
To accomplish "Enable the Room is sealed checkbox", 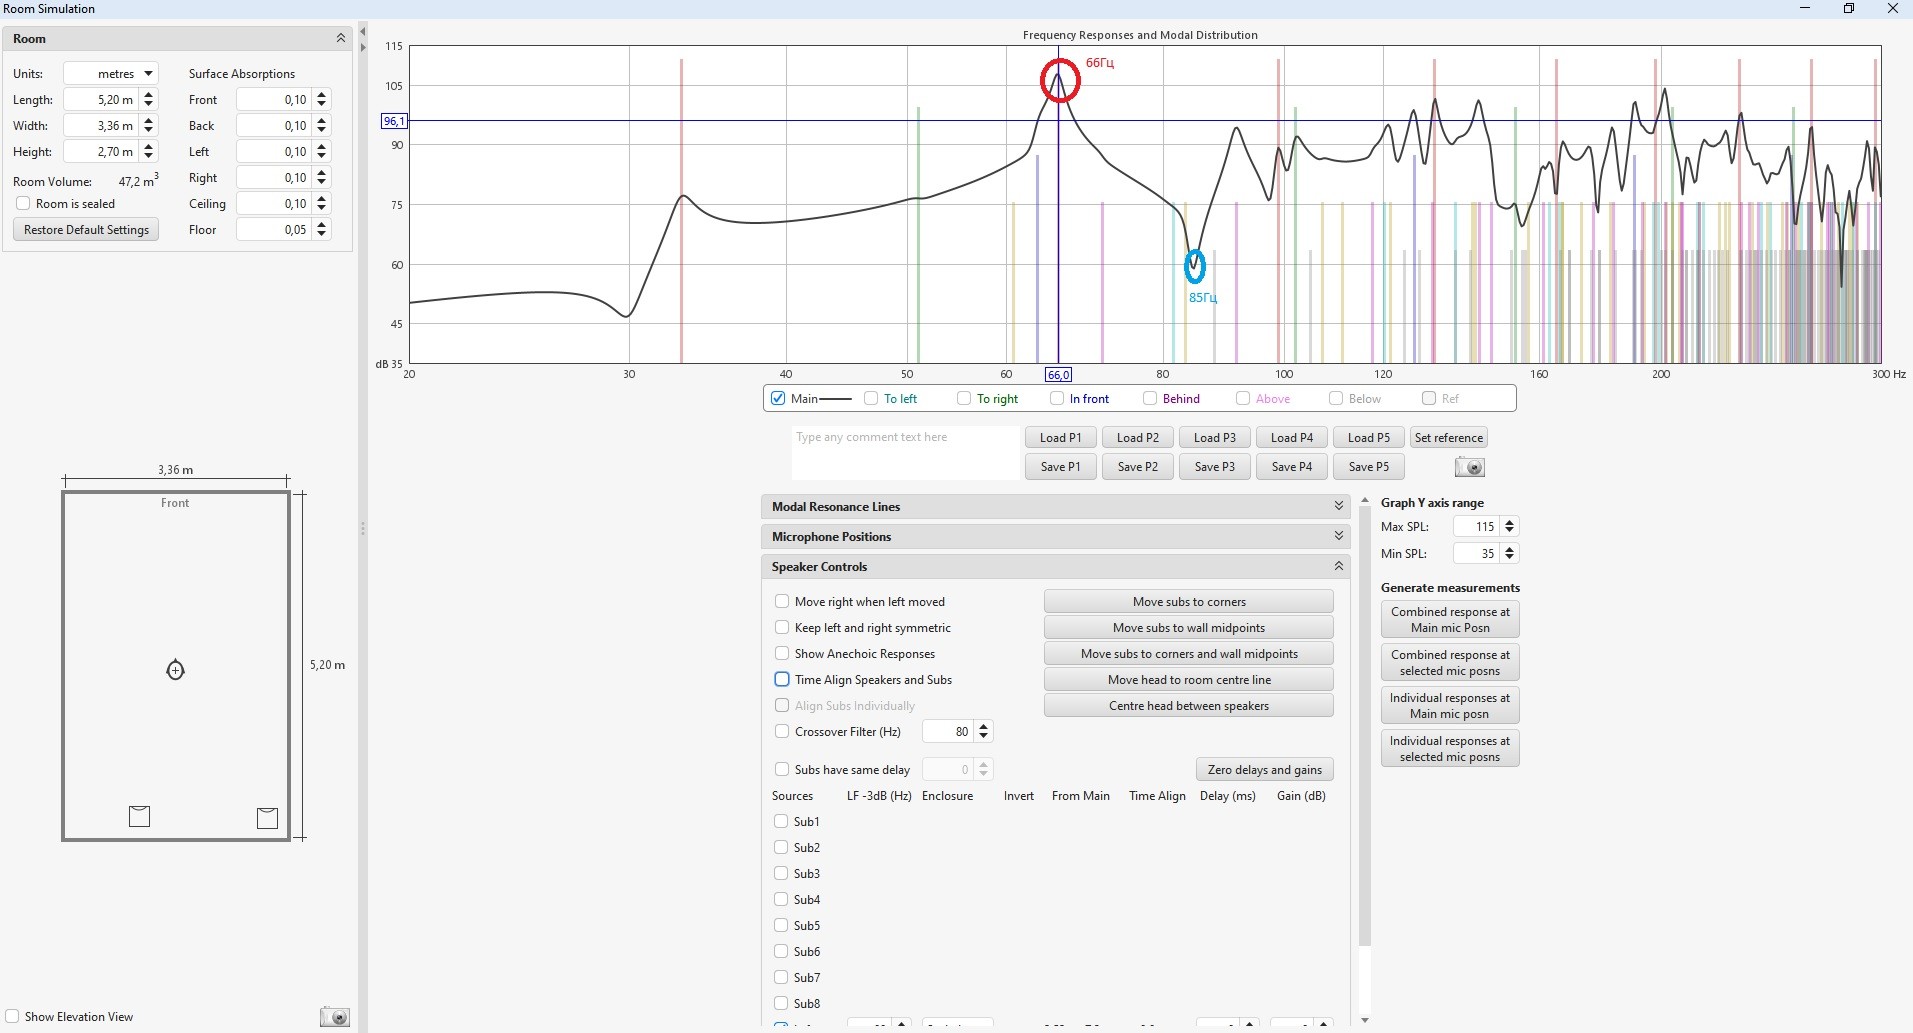I will click(x=23, y=204).
